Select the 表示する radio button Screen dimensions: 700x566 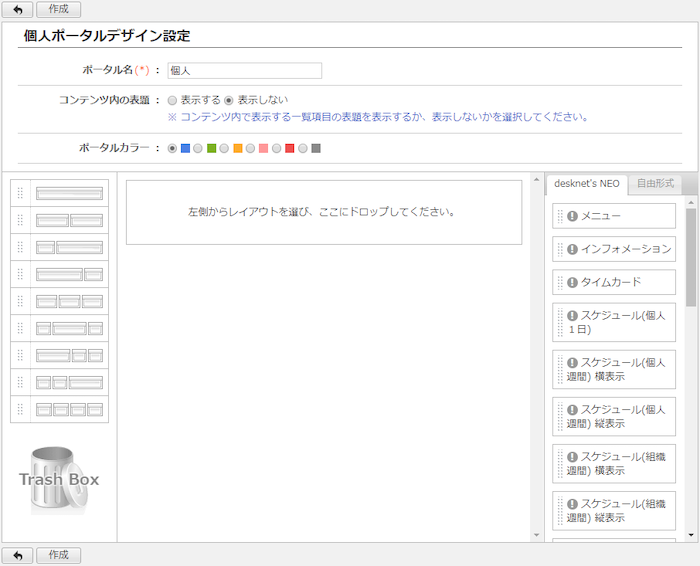172,100
